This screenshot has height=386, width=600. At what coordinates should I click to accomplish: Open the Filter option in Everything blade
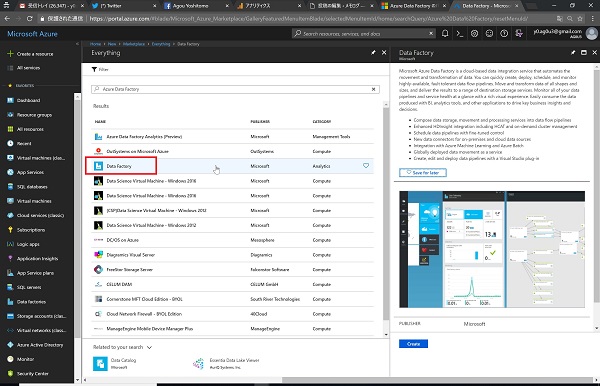pos(100,69)
